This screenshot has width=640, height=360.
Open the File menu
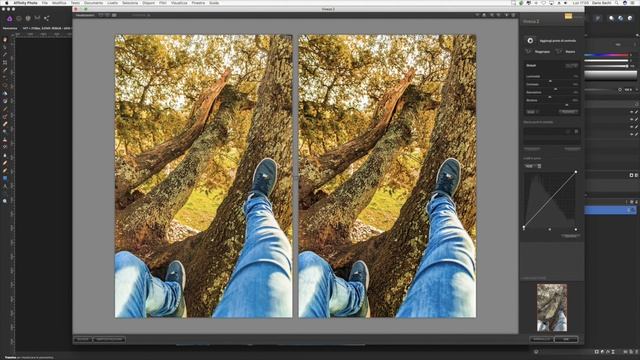[44, 3]
